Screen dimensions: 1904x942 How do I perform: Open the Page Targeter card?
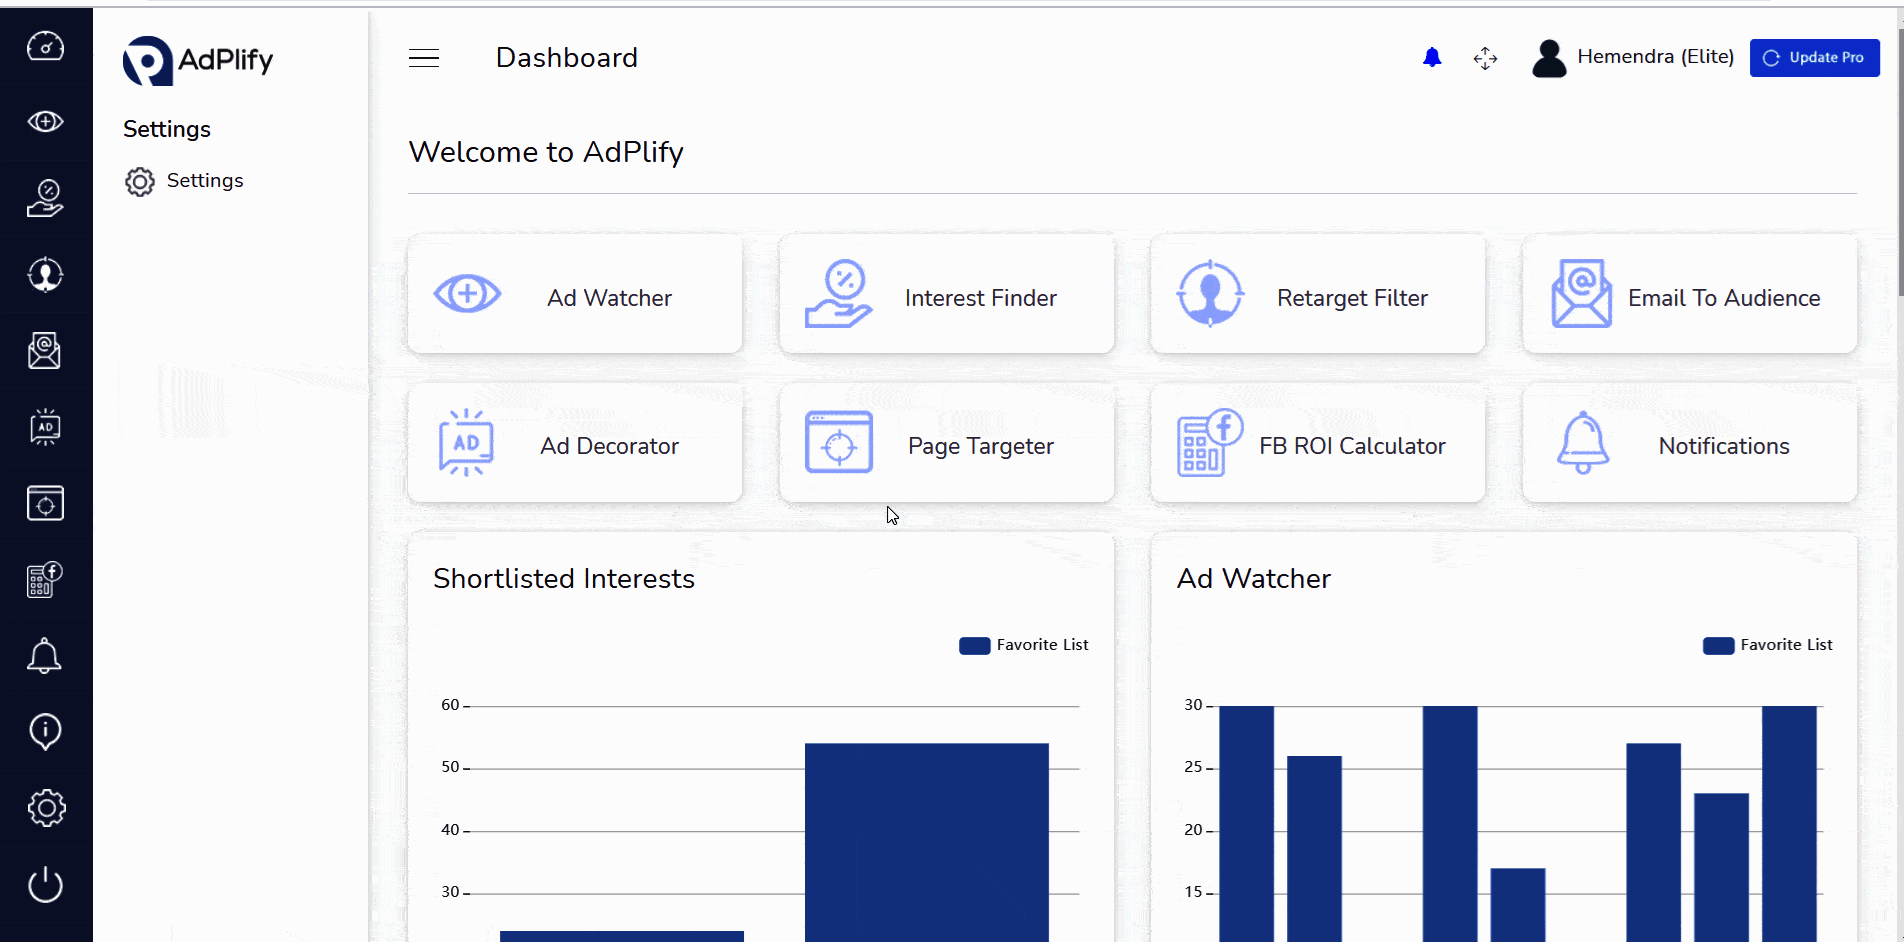click(946, 443)
